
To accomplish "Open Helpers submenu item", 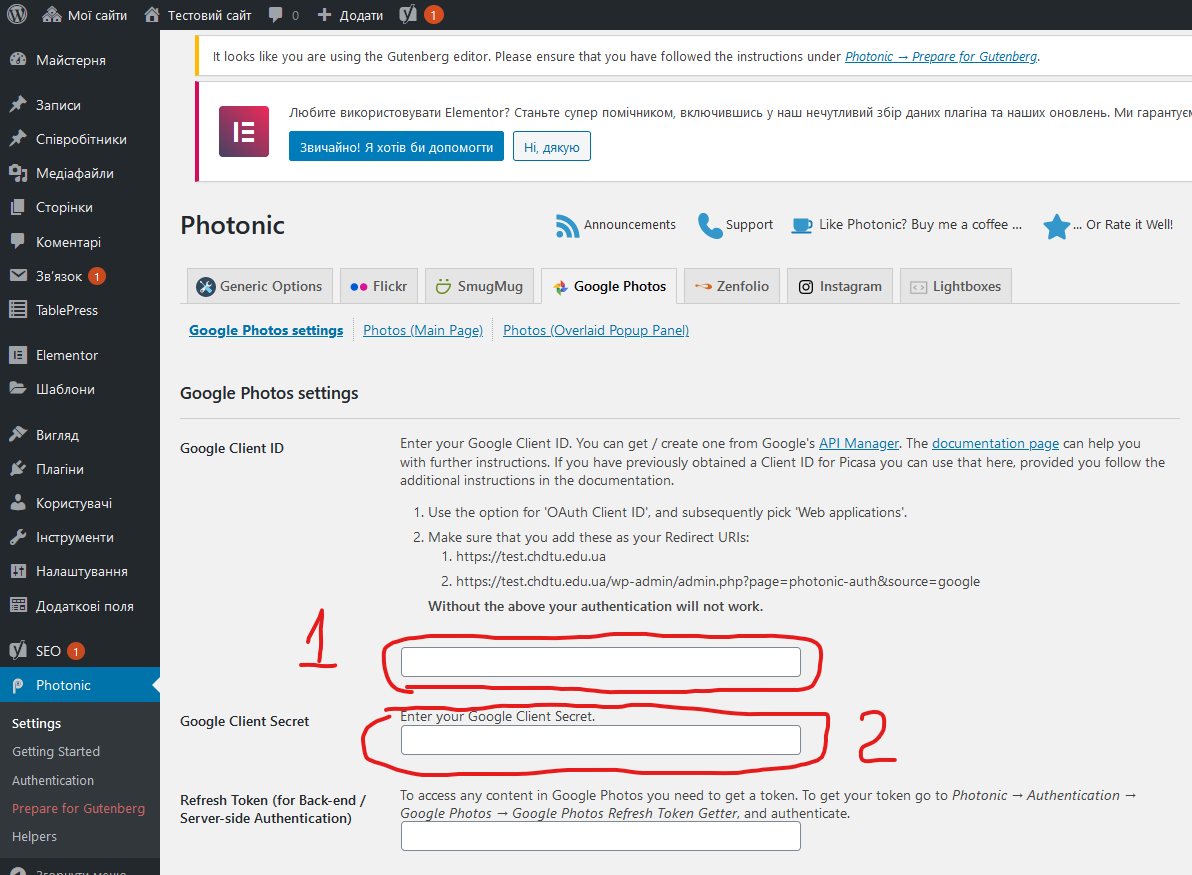I will pos(34,836).
